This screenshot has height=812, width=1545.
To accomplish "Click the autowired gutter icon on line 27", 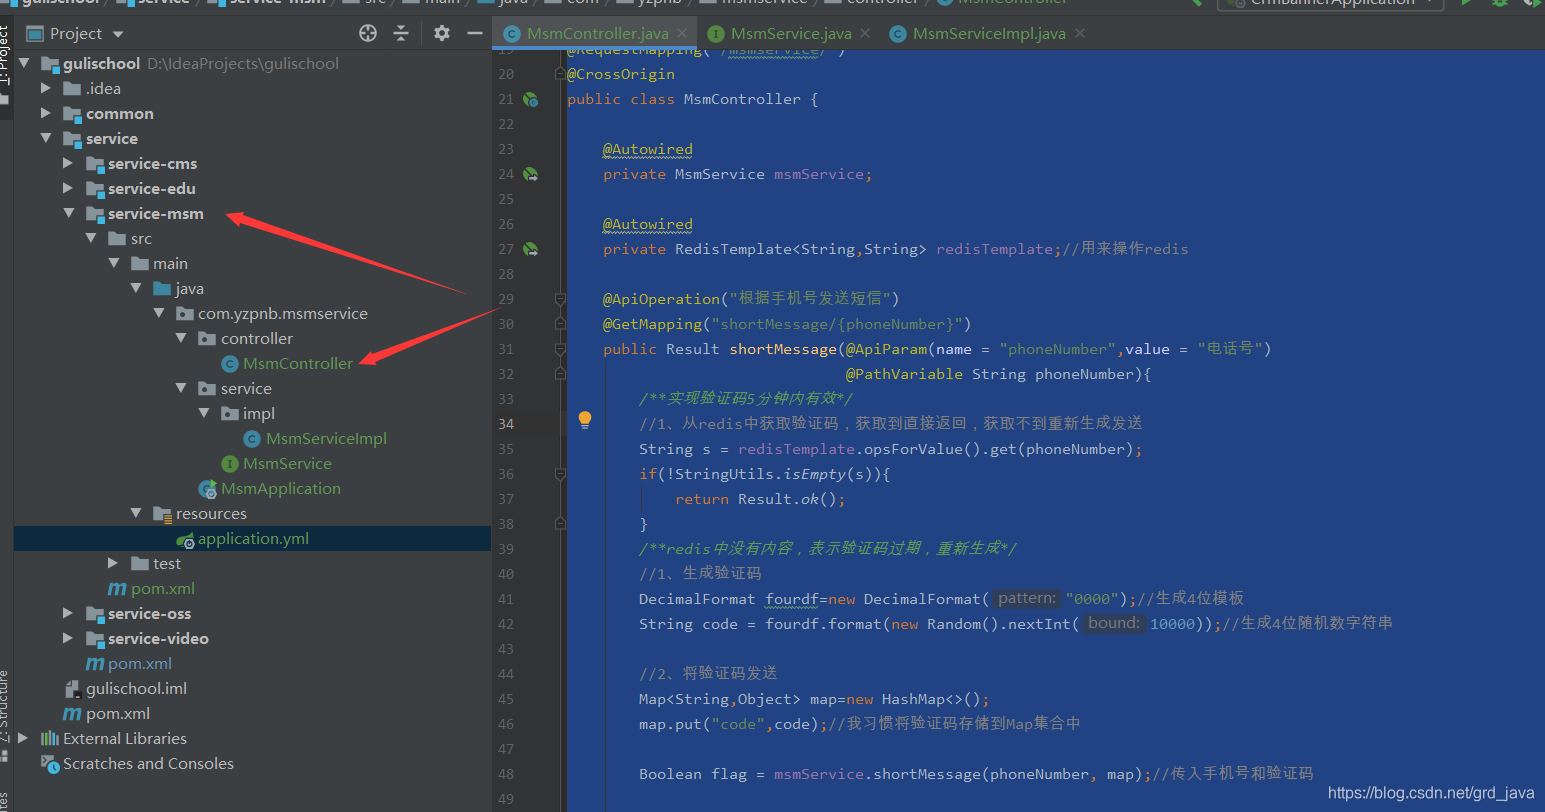I will [x=531, y=249].
